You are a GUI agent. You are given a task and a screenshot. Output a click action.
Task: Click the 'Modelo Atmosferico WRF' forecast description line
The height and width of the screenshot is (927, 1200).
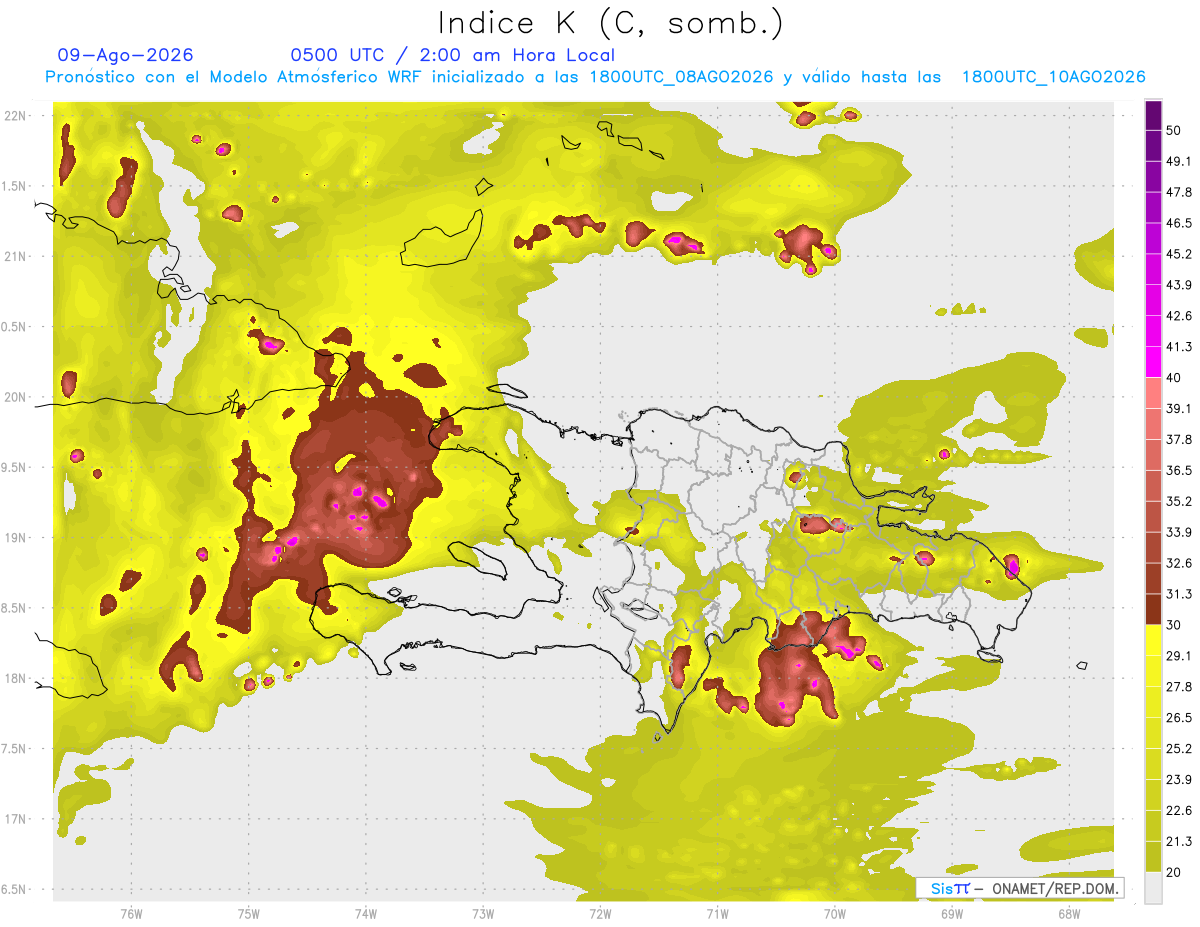pos(595,77)
